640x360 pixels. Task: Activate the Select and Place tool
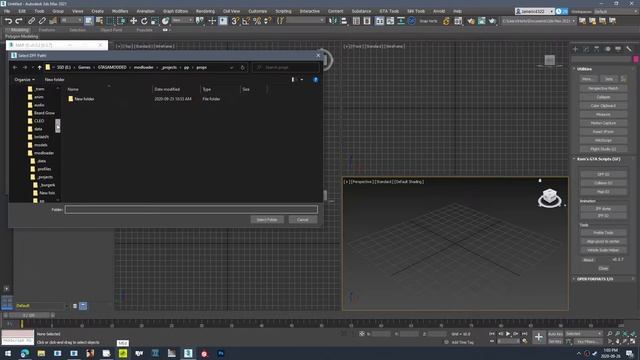click(x=165, y=21)
